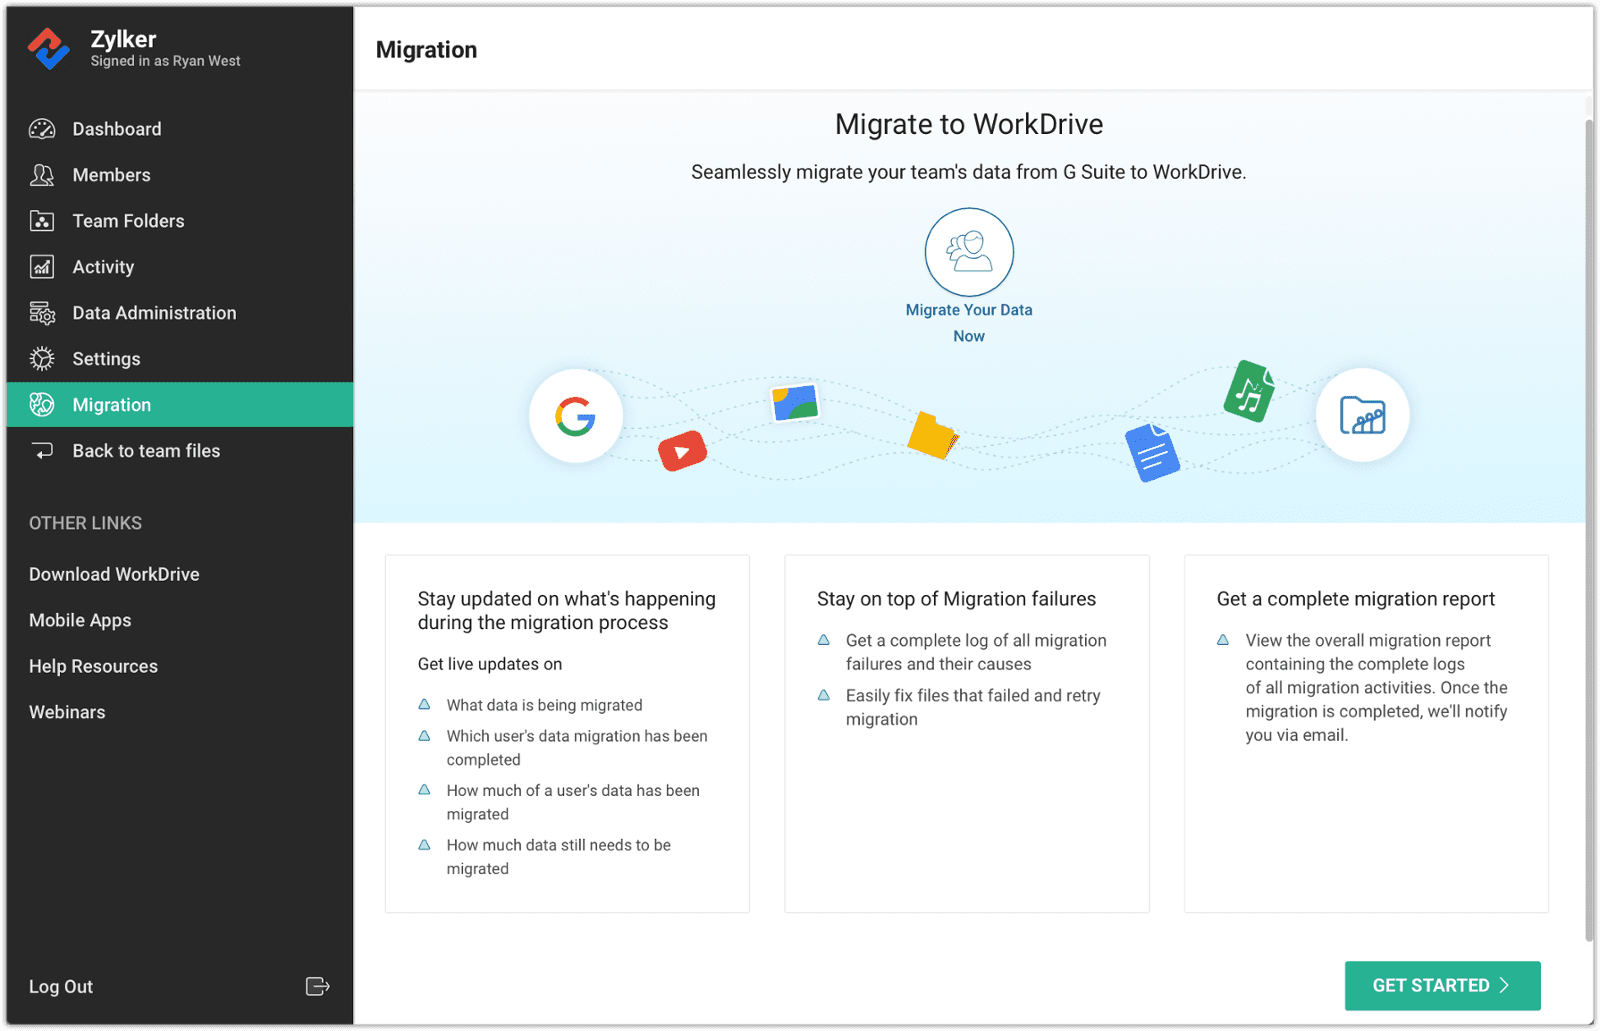Open the Download WorkDrive link
The height and width of the screenshot is (1031, 1600).
[114, 574]
